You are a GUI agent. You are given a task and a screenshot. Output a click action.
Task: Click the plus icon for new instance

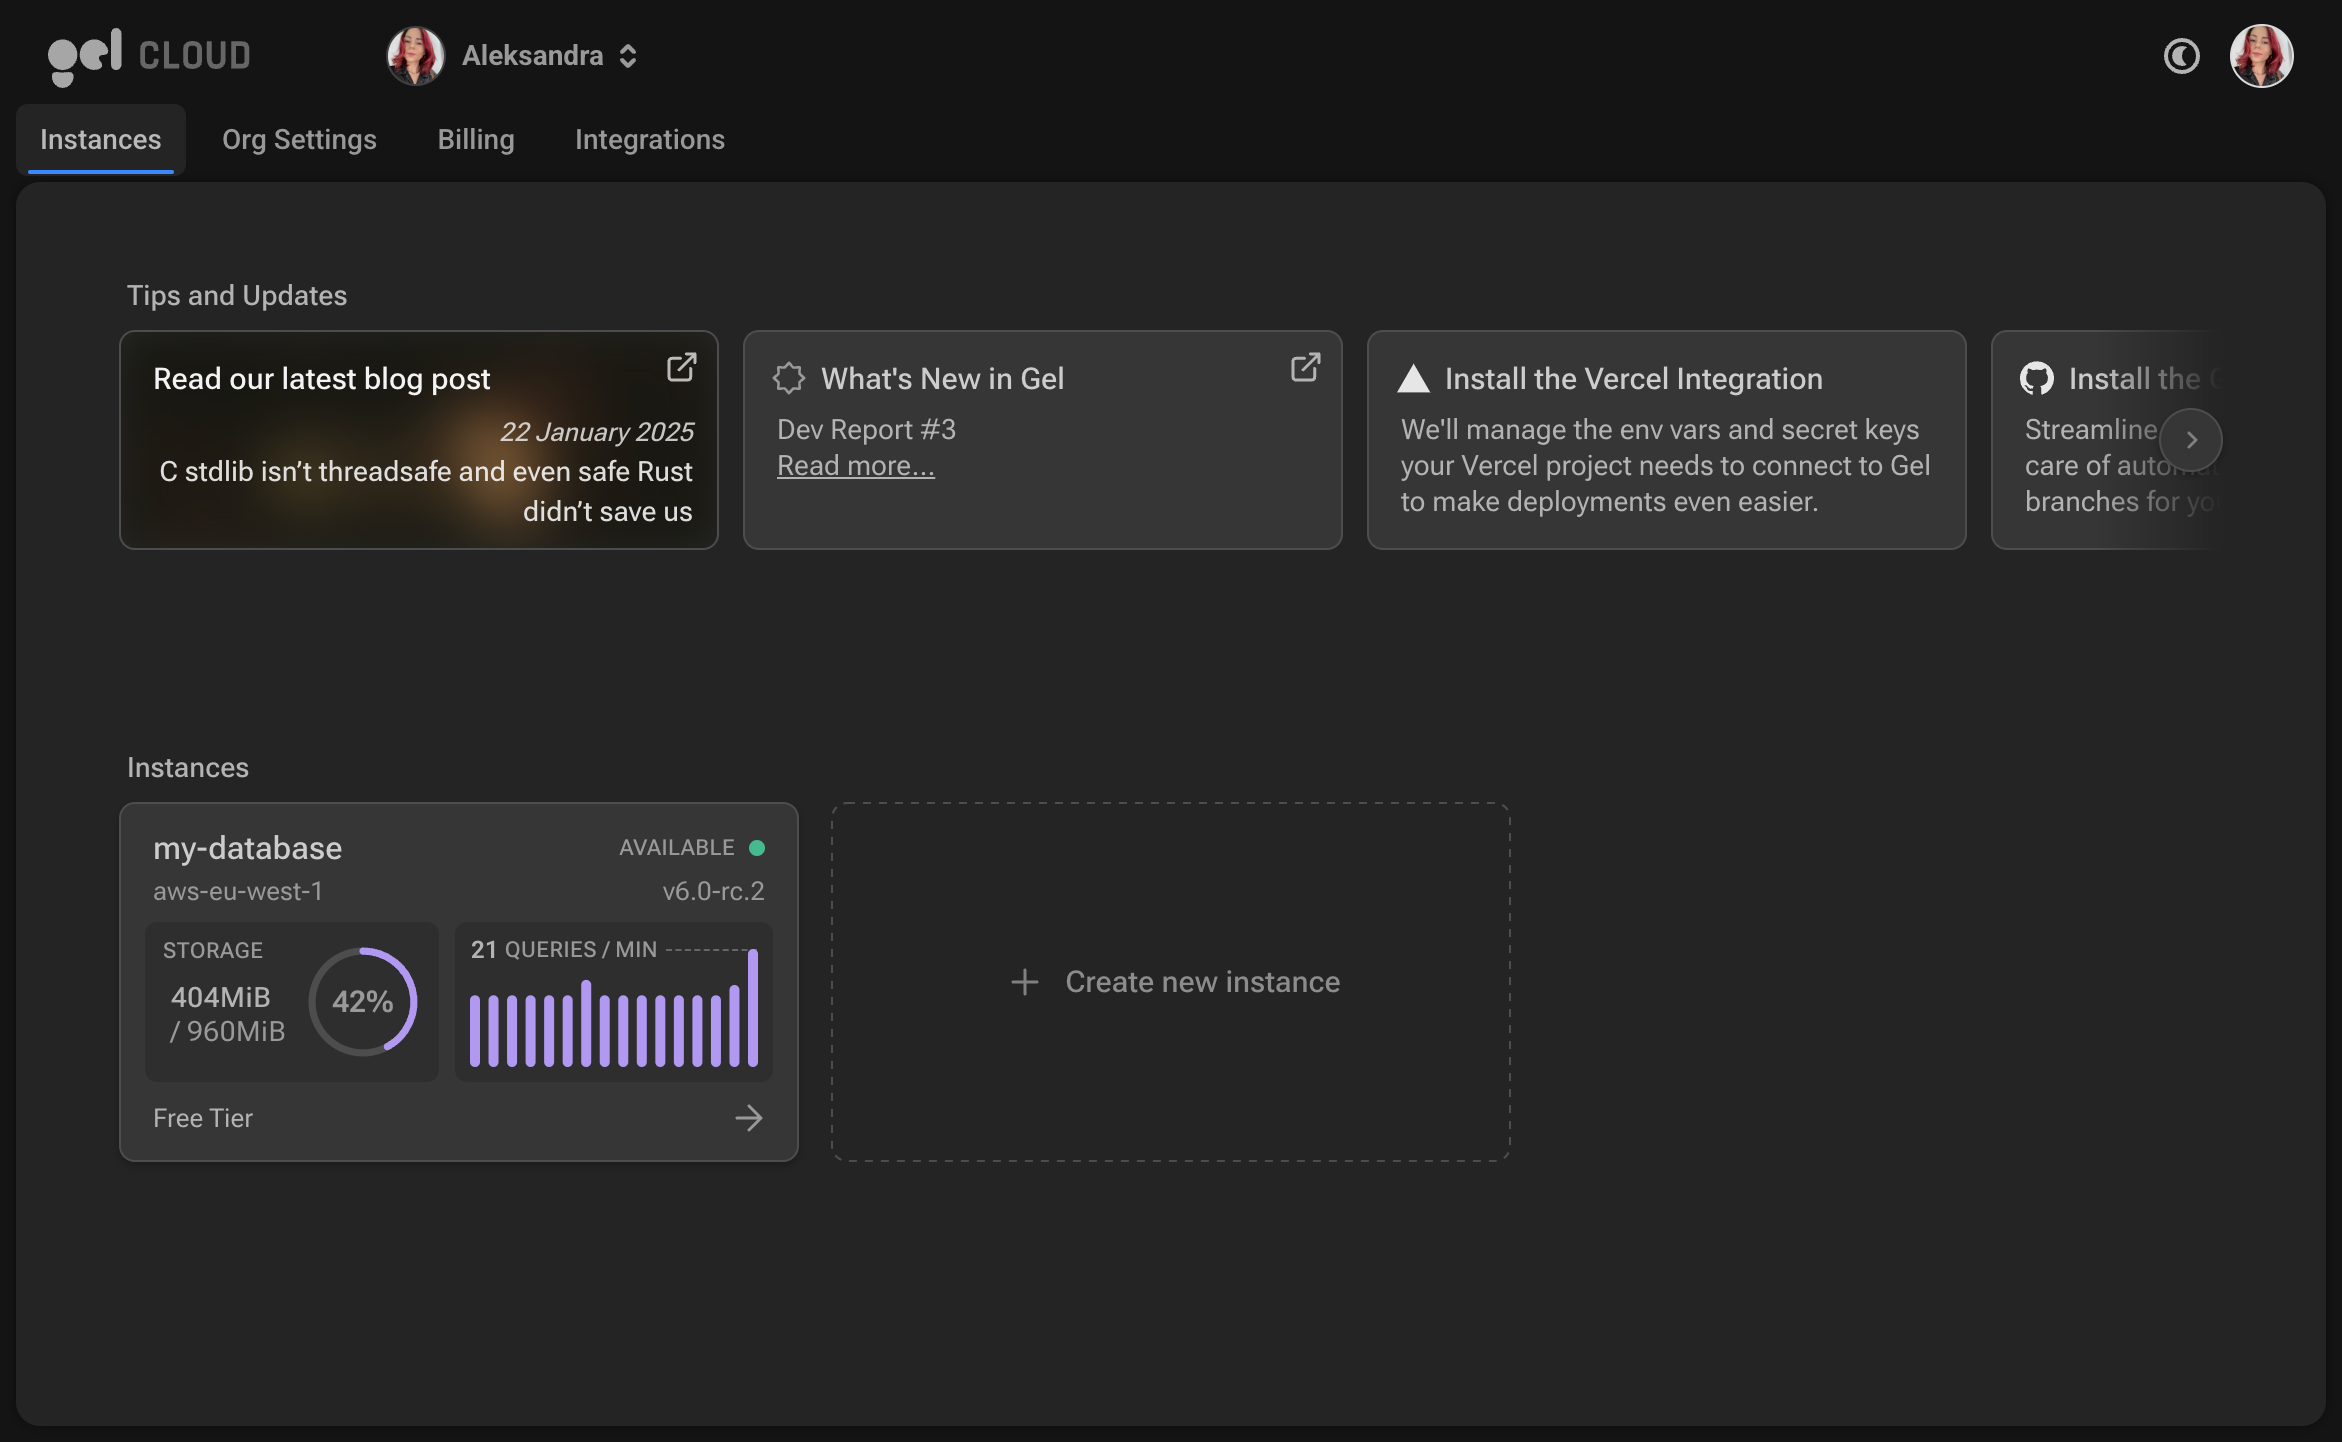[1025, 982]
